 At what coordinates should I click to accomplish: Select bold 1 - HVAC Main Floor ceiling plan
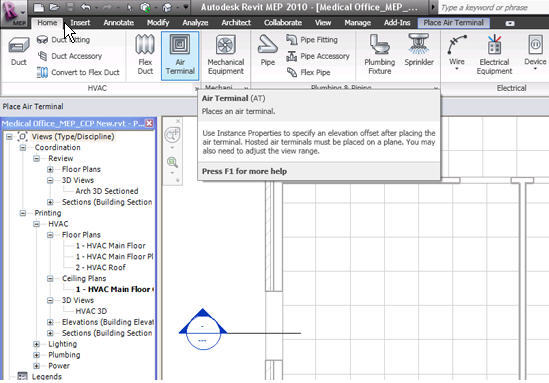[x=114, y=289]
